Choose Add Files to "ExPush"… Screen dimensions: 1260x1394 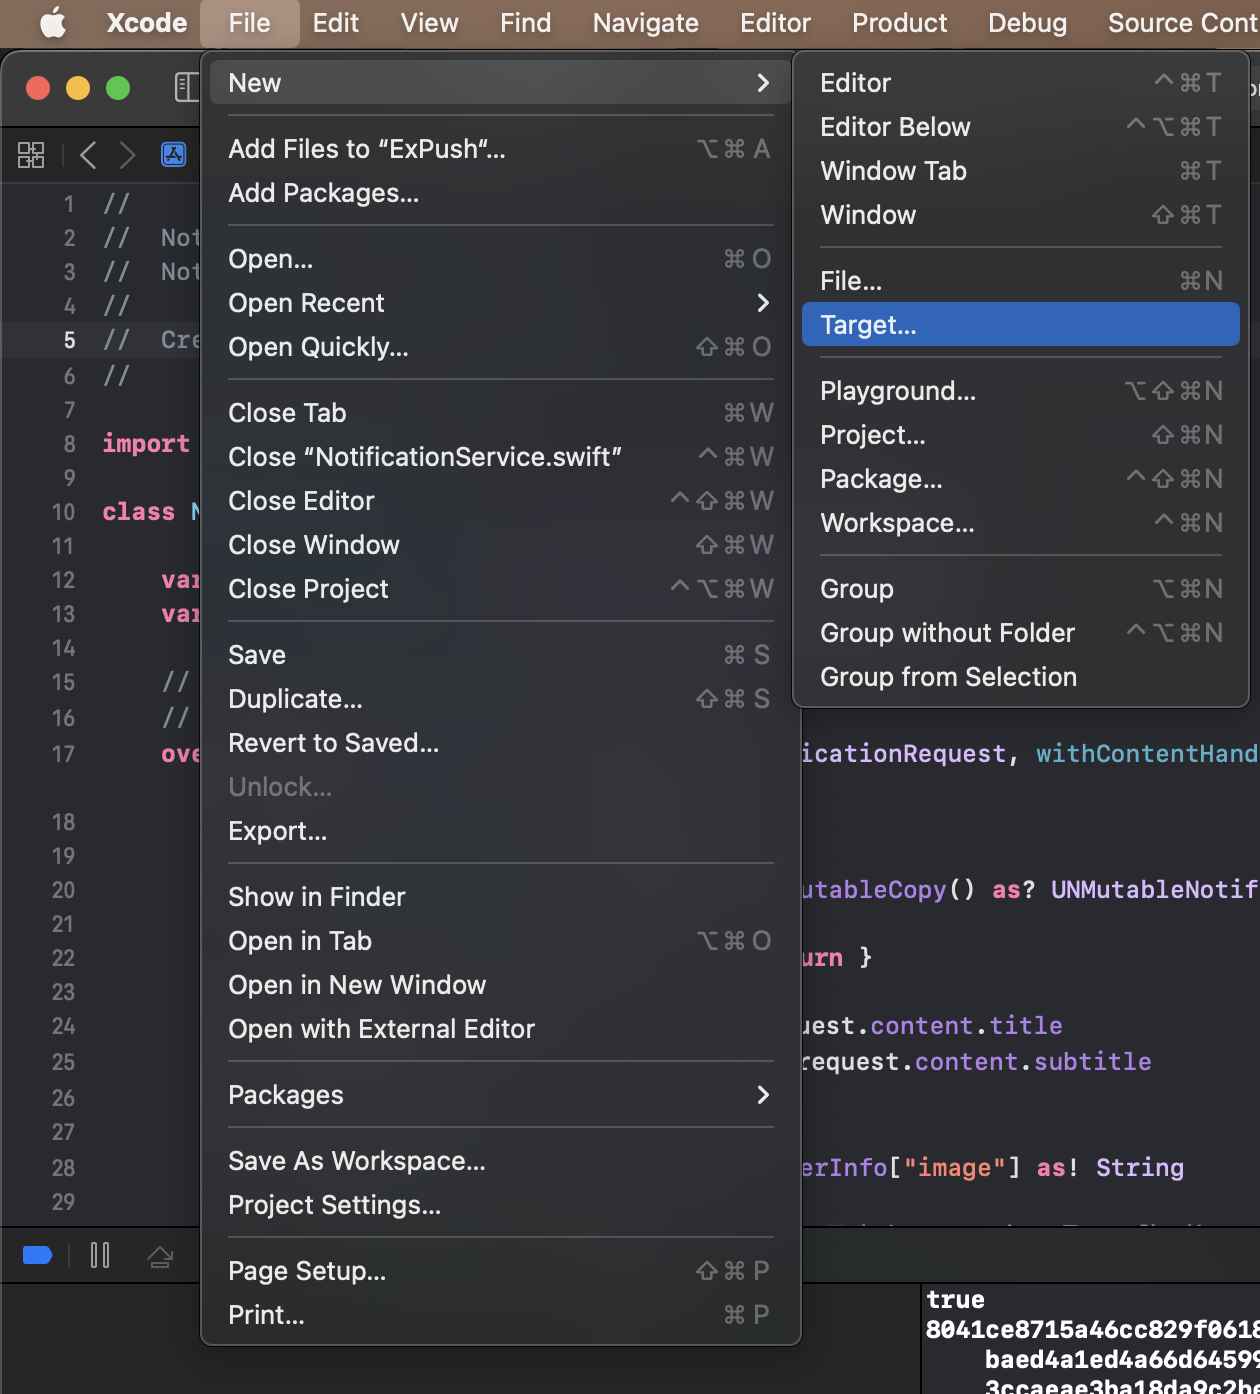click(501, 149)
